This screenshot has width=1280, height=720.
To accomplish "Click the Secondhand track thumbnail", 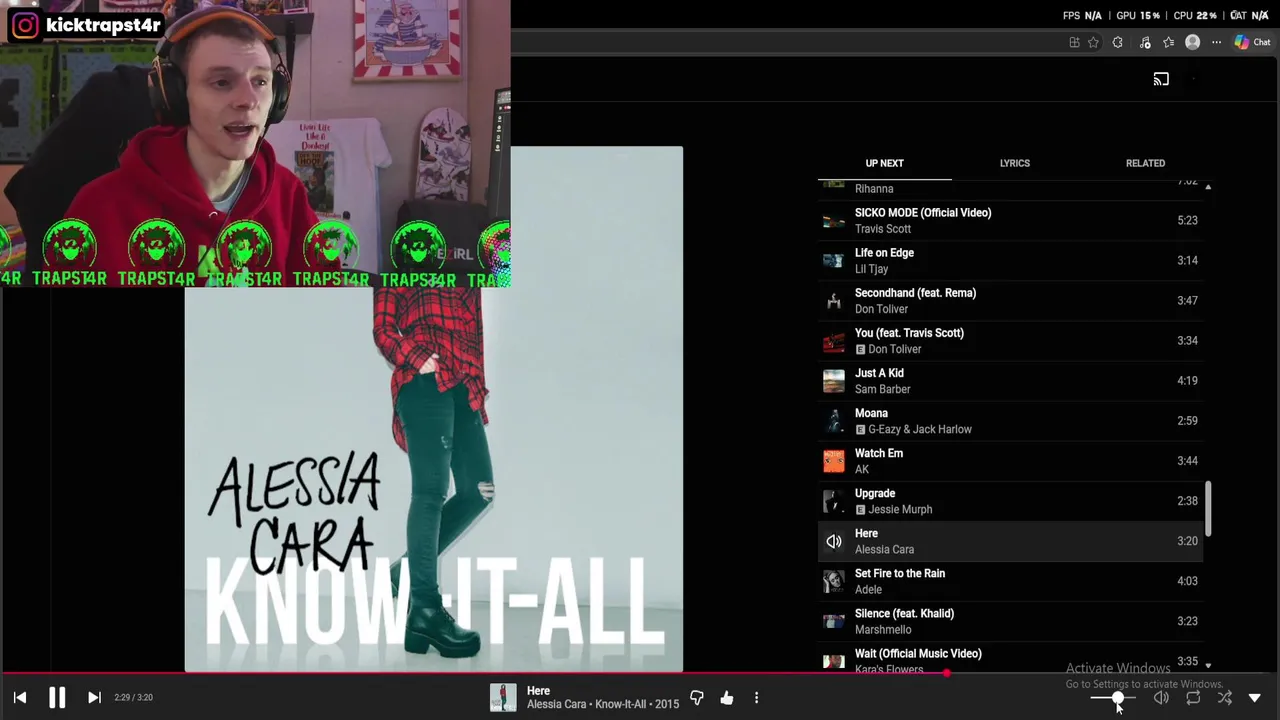I will (x=833, y=300).
